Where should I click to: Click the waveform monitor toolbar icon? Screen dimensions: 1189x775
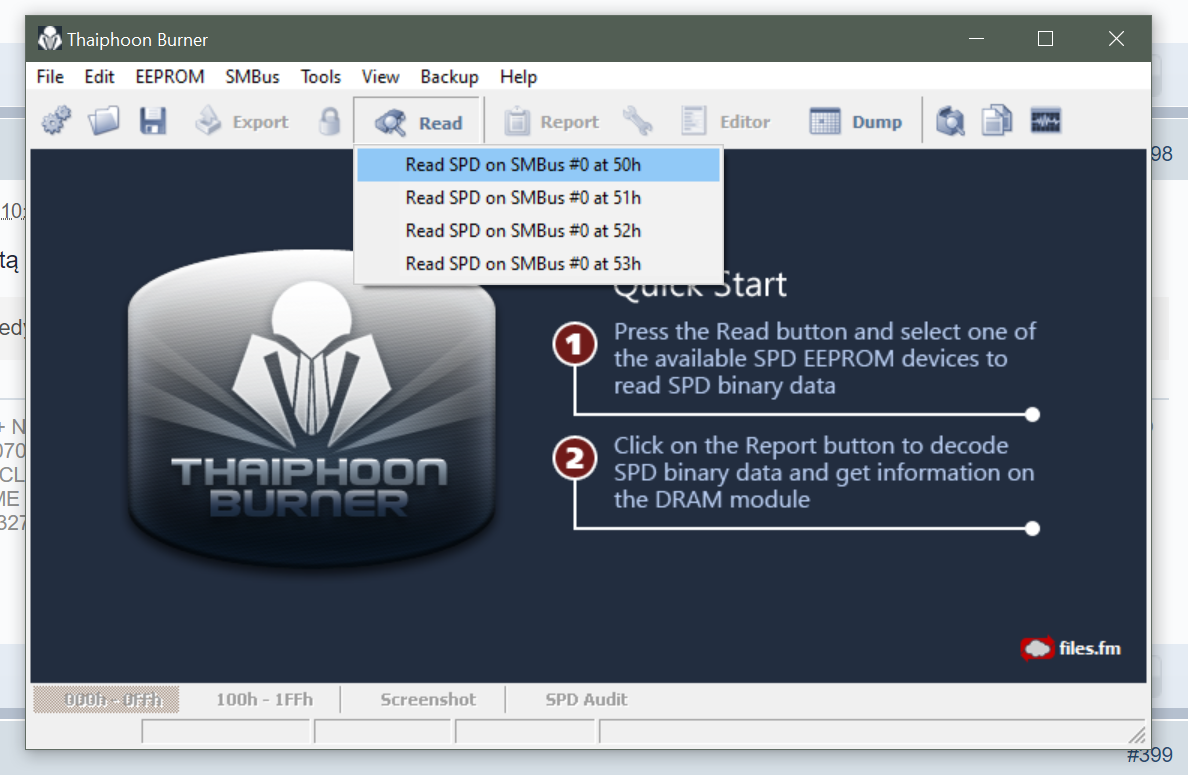click(1045, 122)
